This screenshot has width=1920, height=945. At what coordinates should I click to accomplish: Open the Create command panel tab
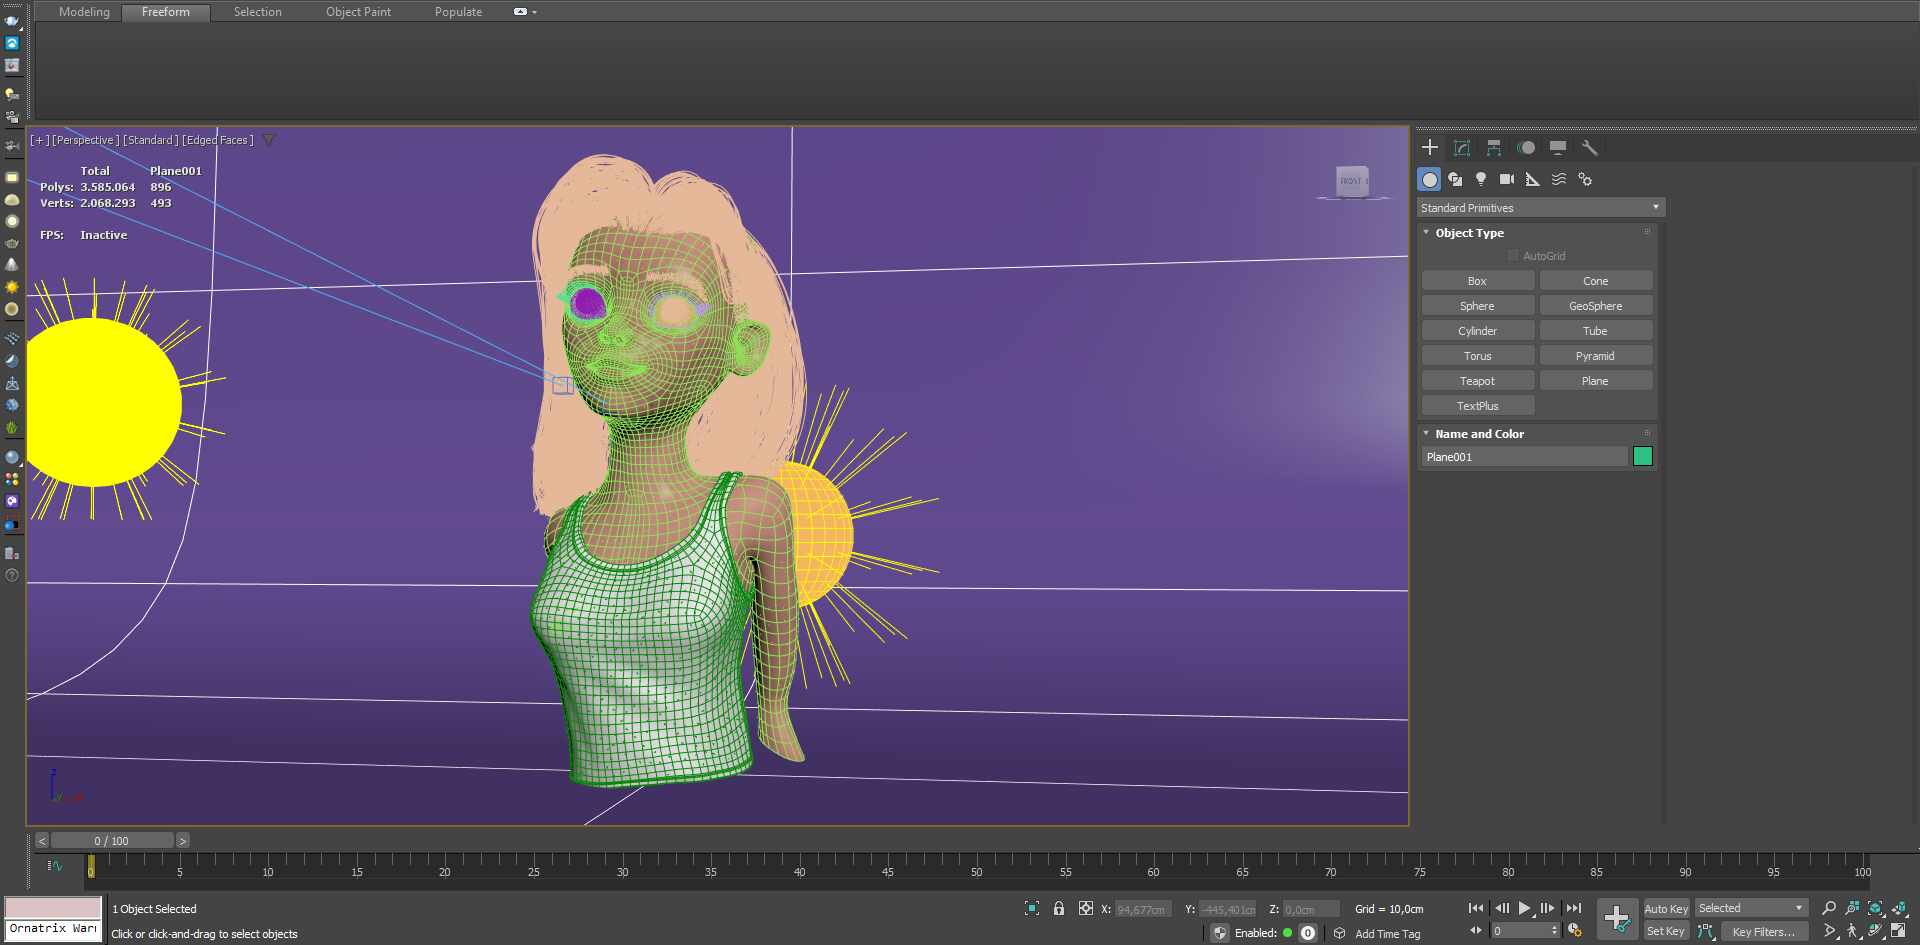1430,148
